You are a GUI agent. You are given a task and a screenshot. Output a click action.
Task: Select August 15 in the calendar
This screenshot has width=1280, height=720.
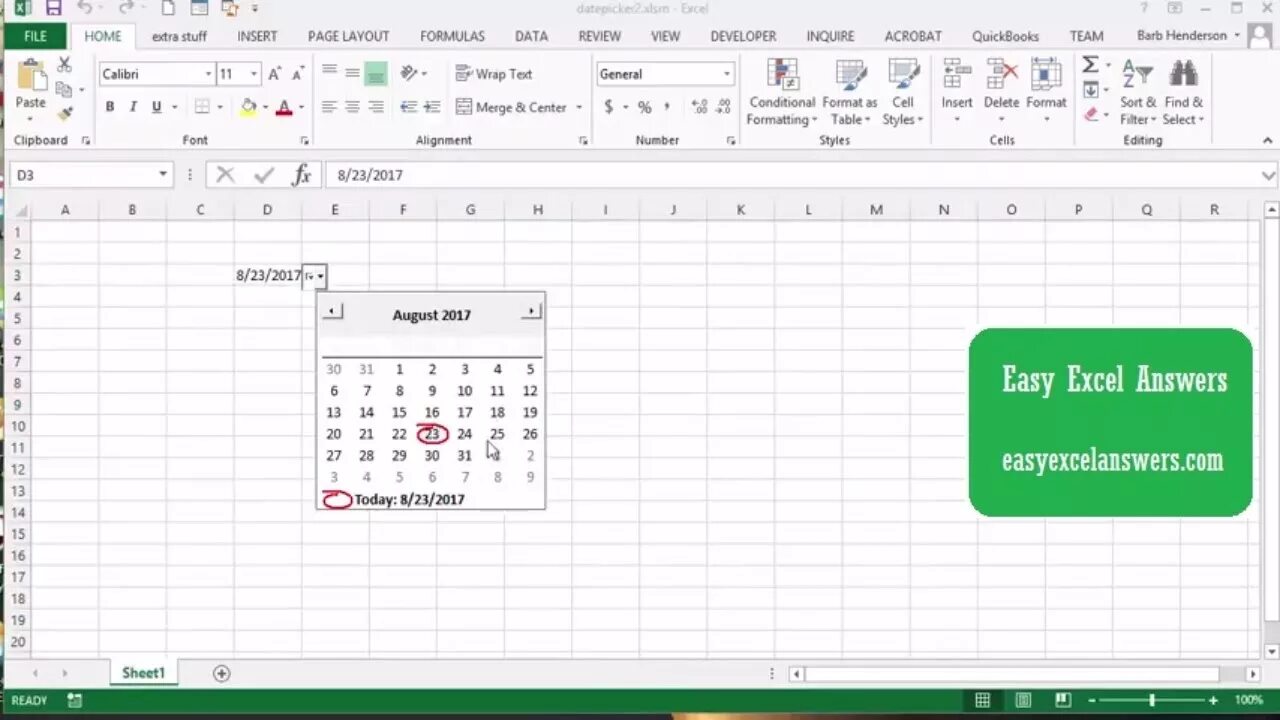[x=399, y=412]
